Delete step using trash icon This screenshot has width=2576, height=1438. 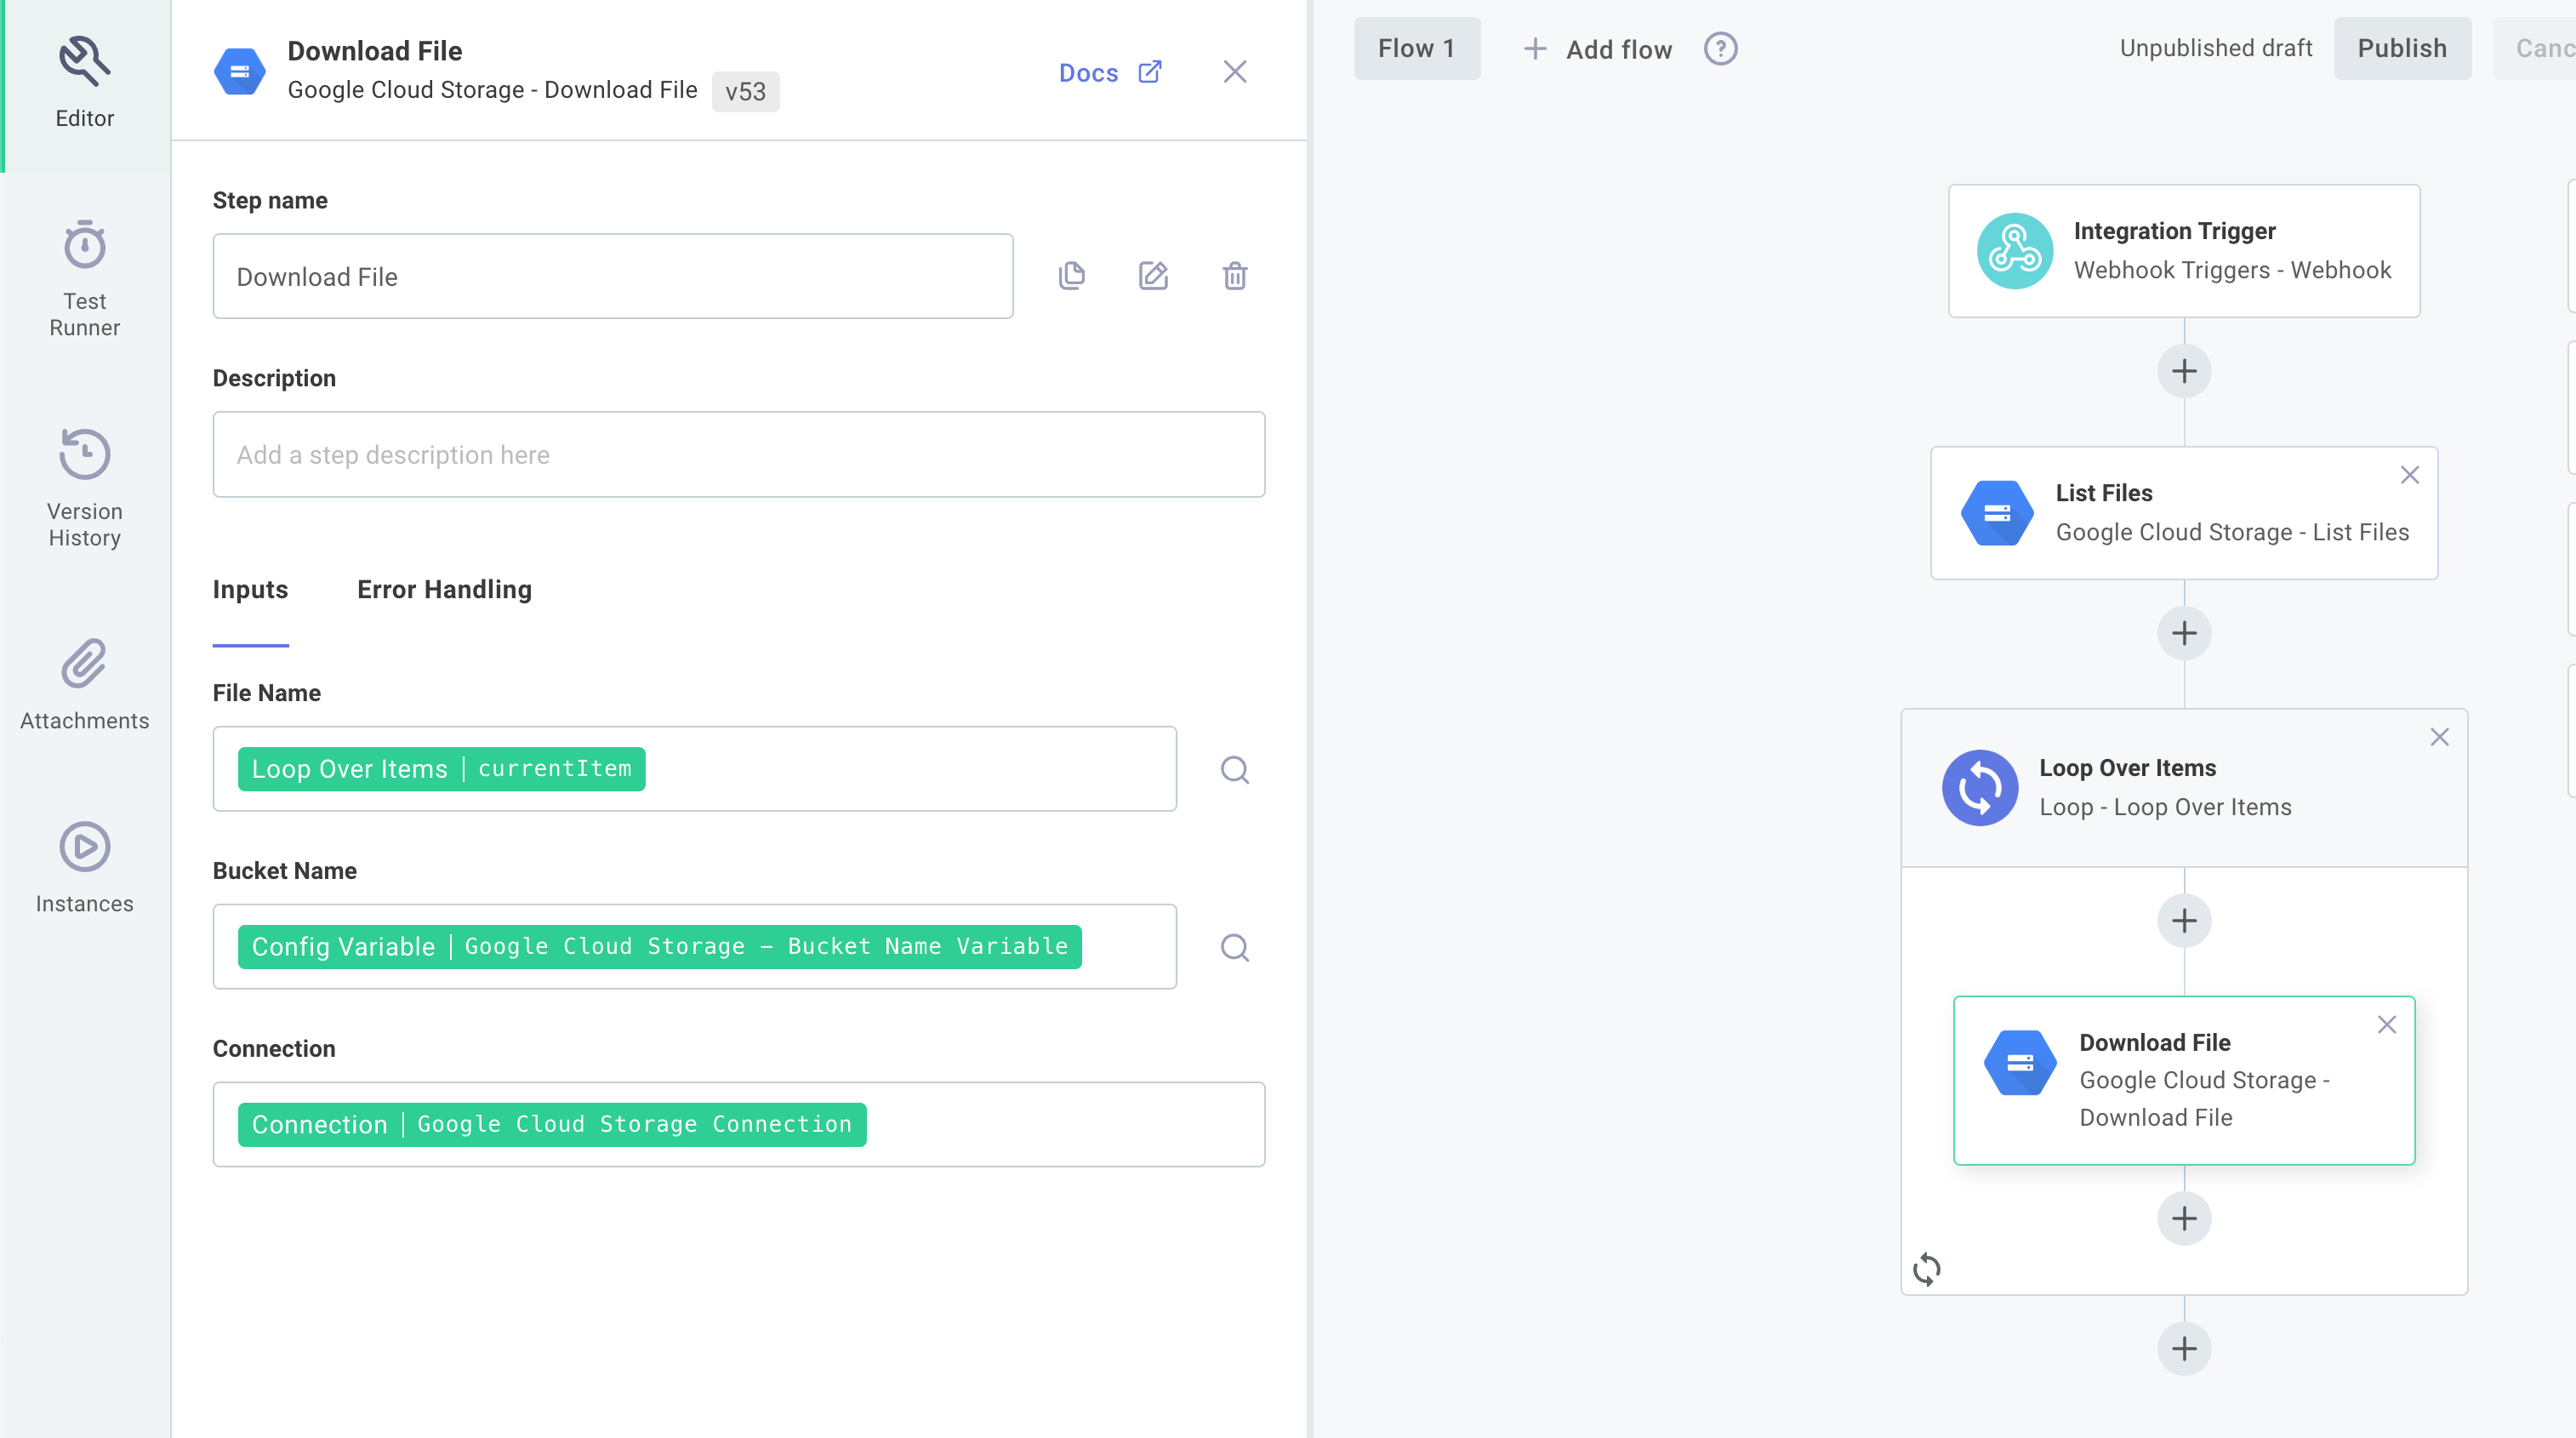pyautogui.click(x=1234, y=276)
